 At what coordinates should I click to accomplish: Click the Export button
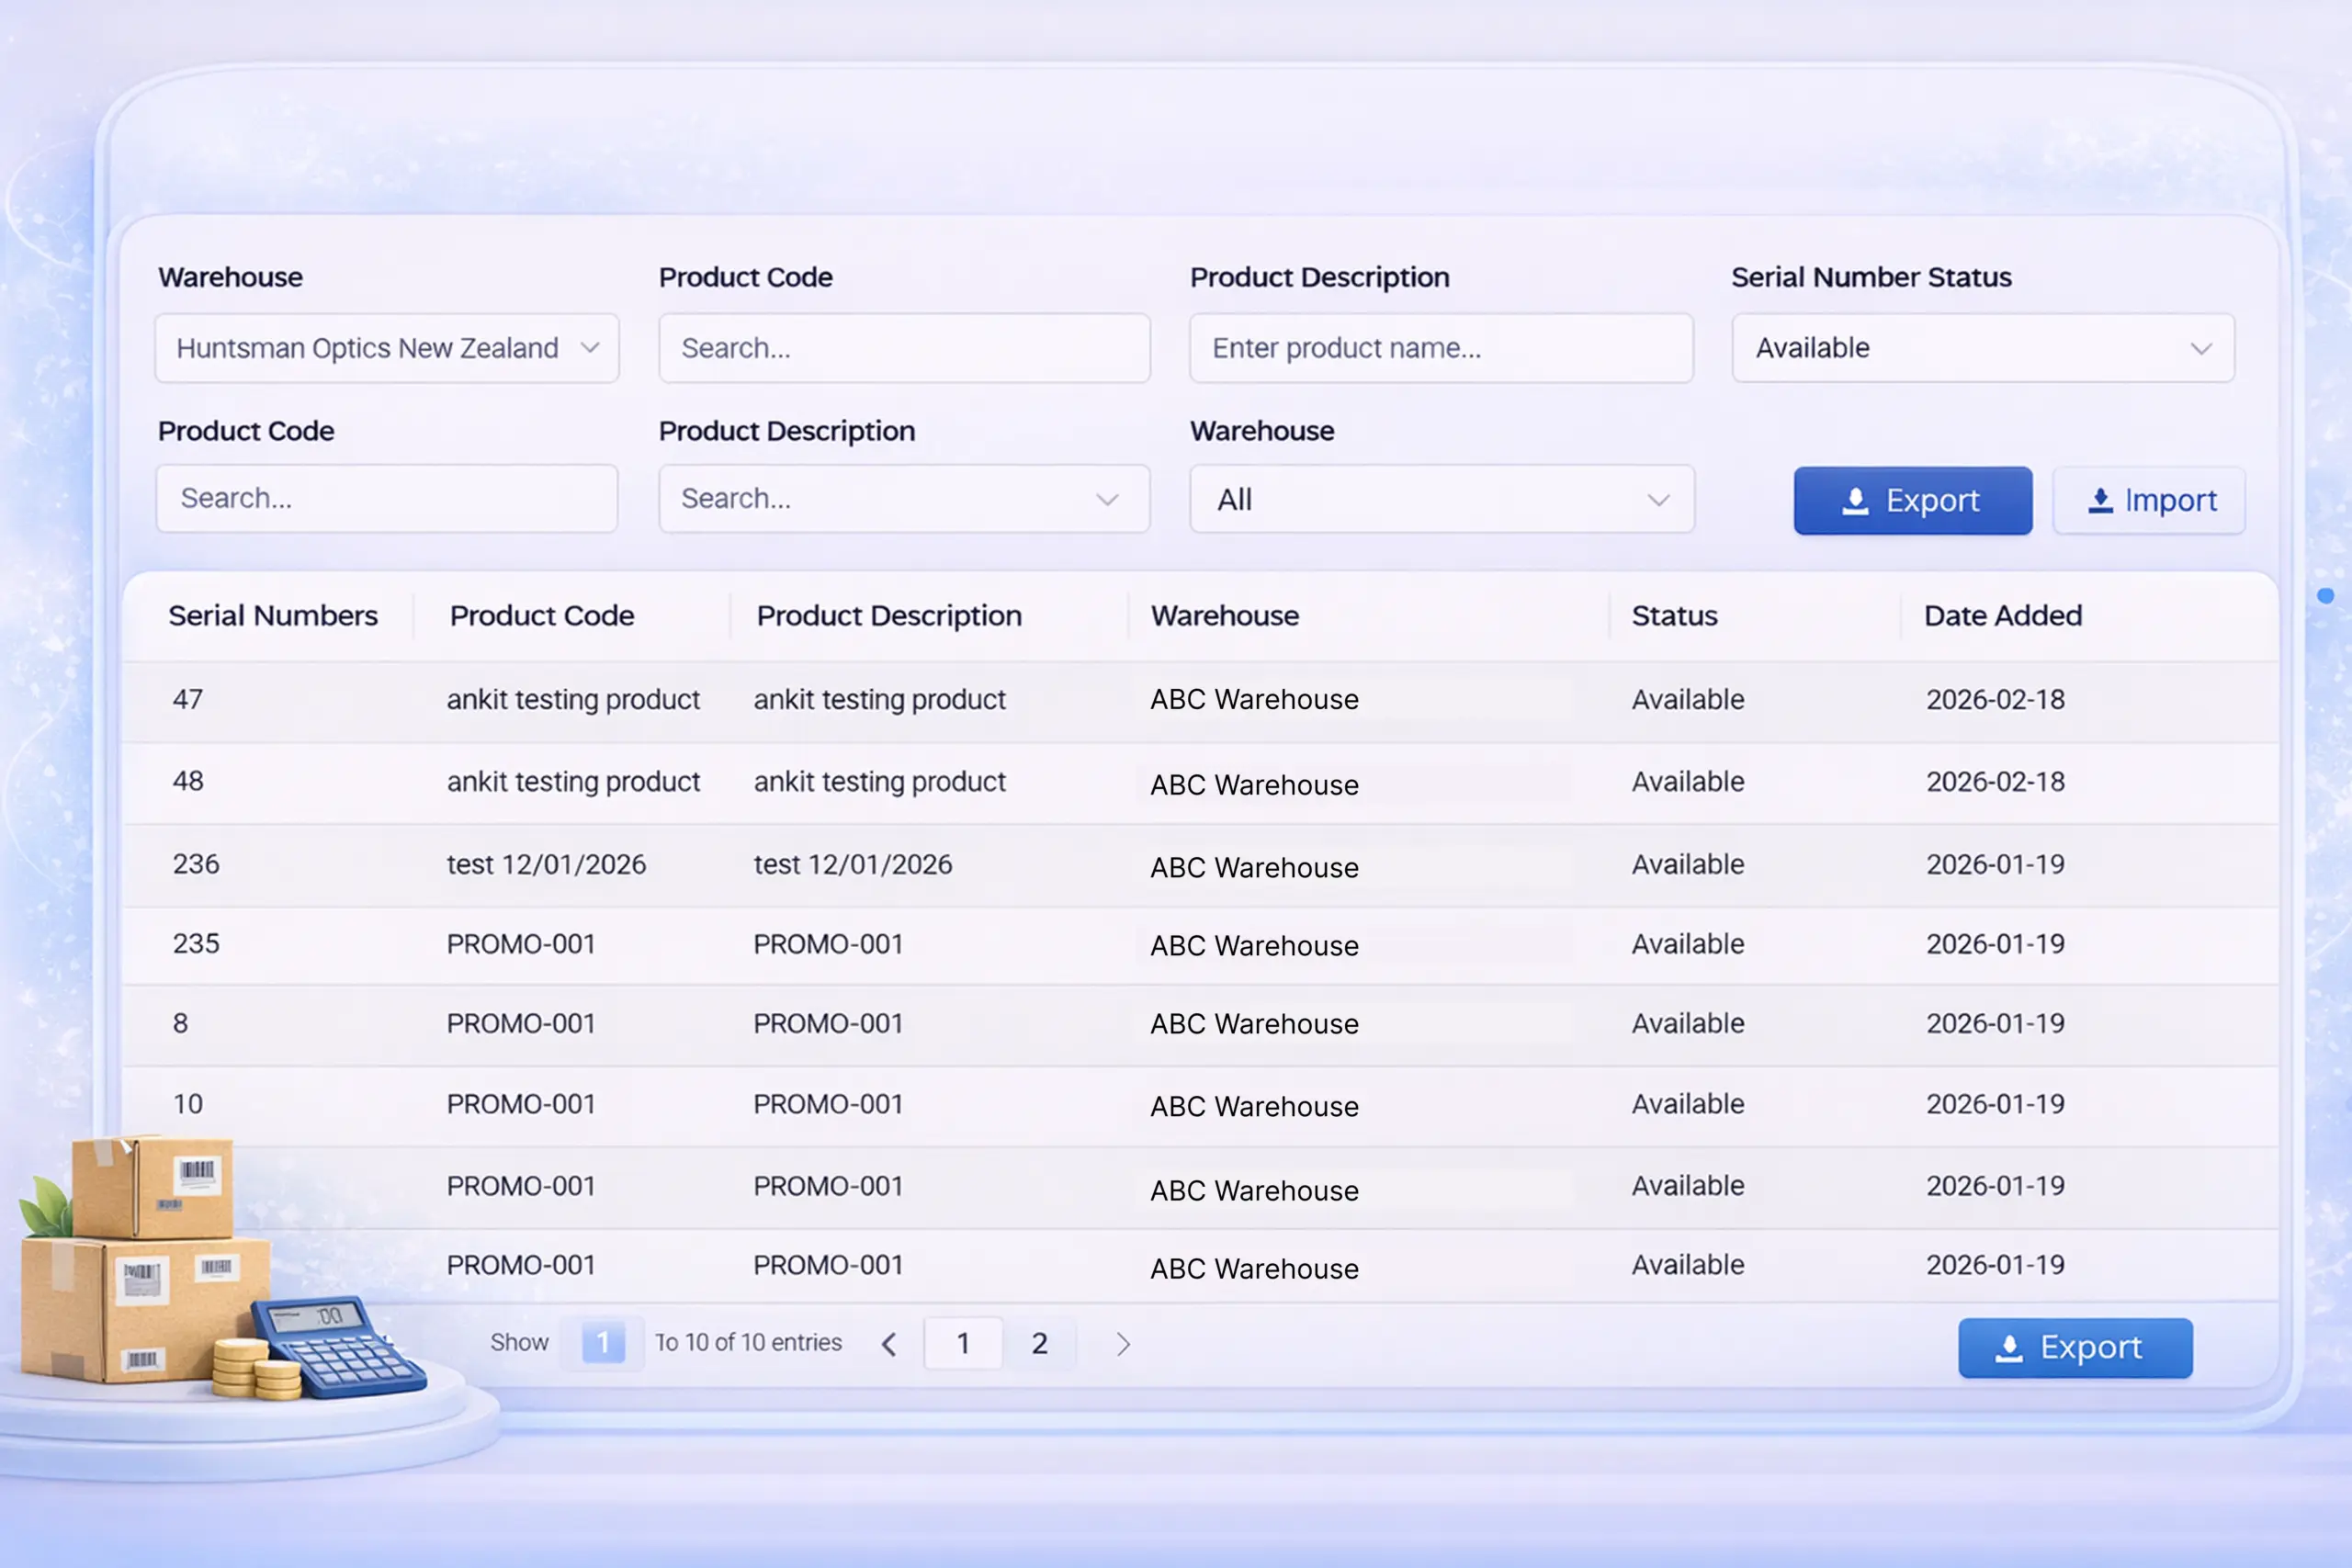[x=1912, y=500]
